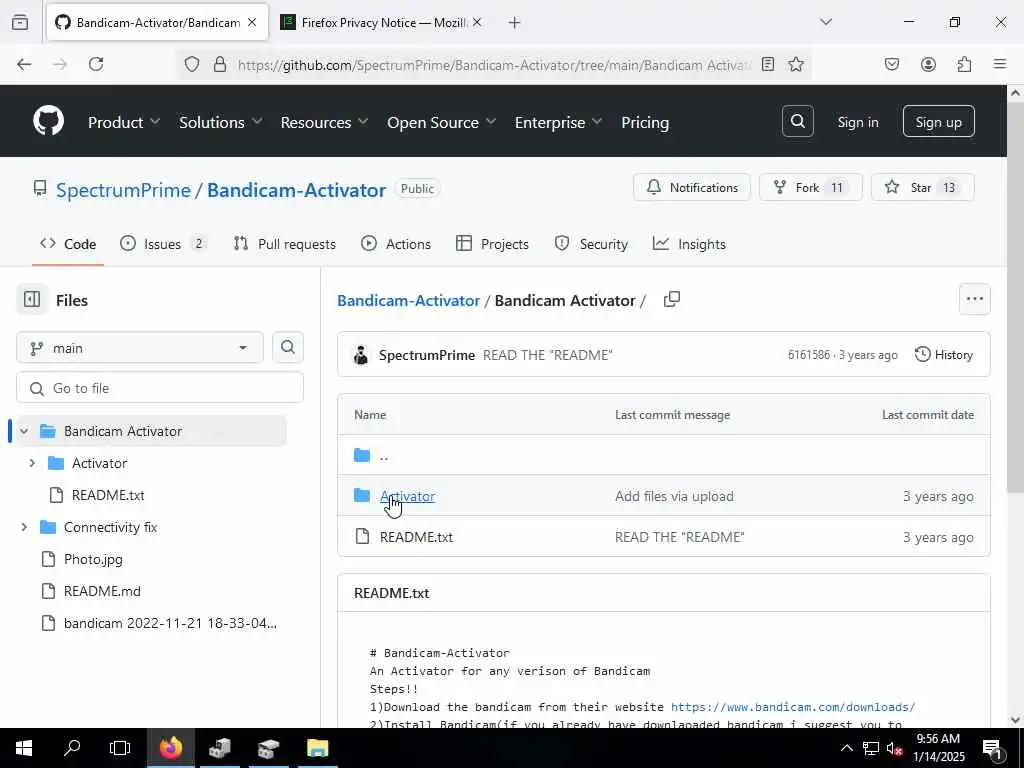Click Firefox back arrow

(x=24, y=64)
